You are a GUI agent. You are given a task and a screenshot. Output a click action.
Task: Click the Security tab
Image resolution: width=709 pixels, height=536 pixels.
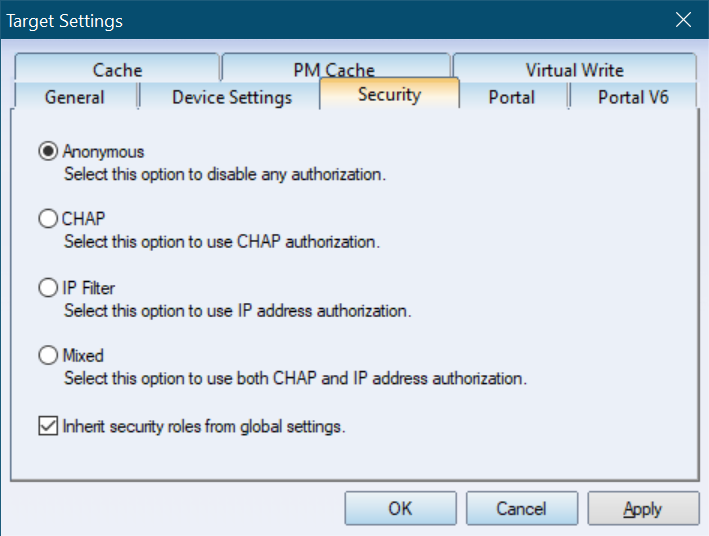[x=389, y=94]
